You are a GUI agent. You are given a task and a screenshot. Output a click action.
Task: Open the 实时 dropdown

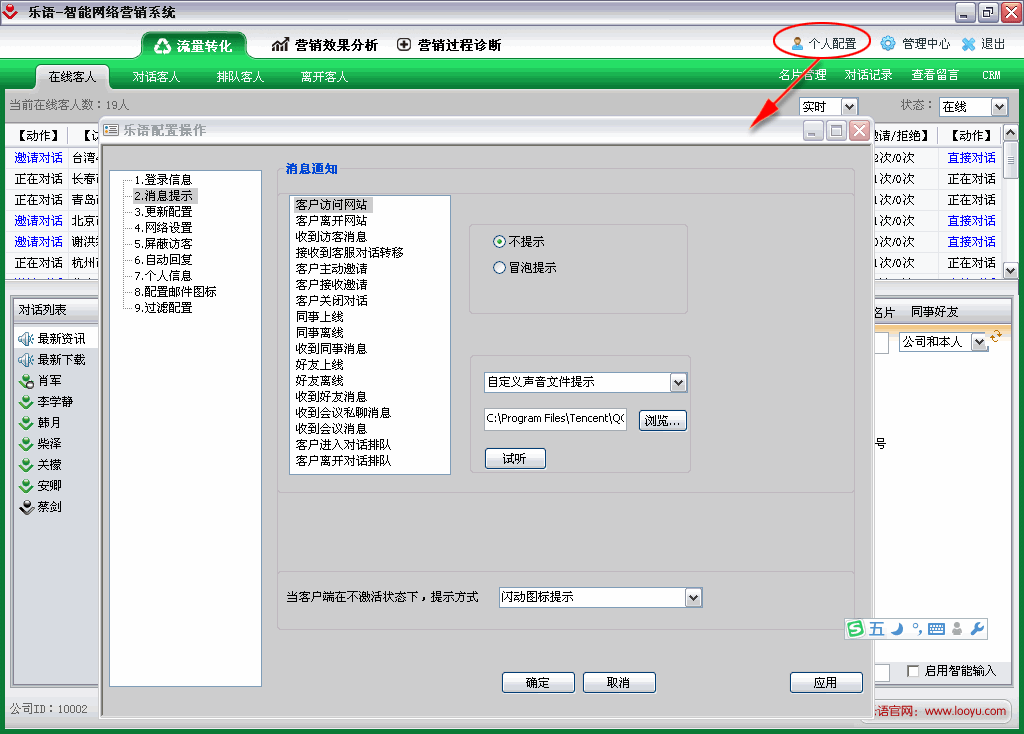coord(849,106)
